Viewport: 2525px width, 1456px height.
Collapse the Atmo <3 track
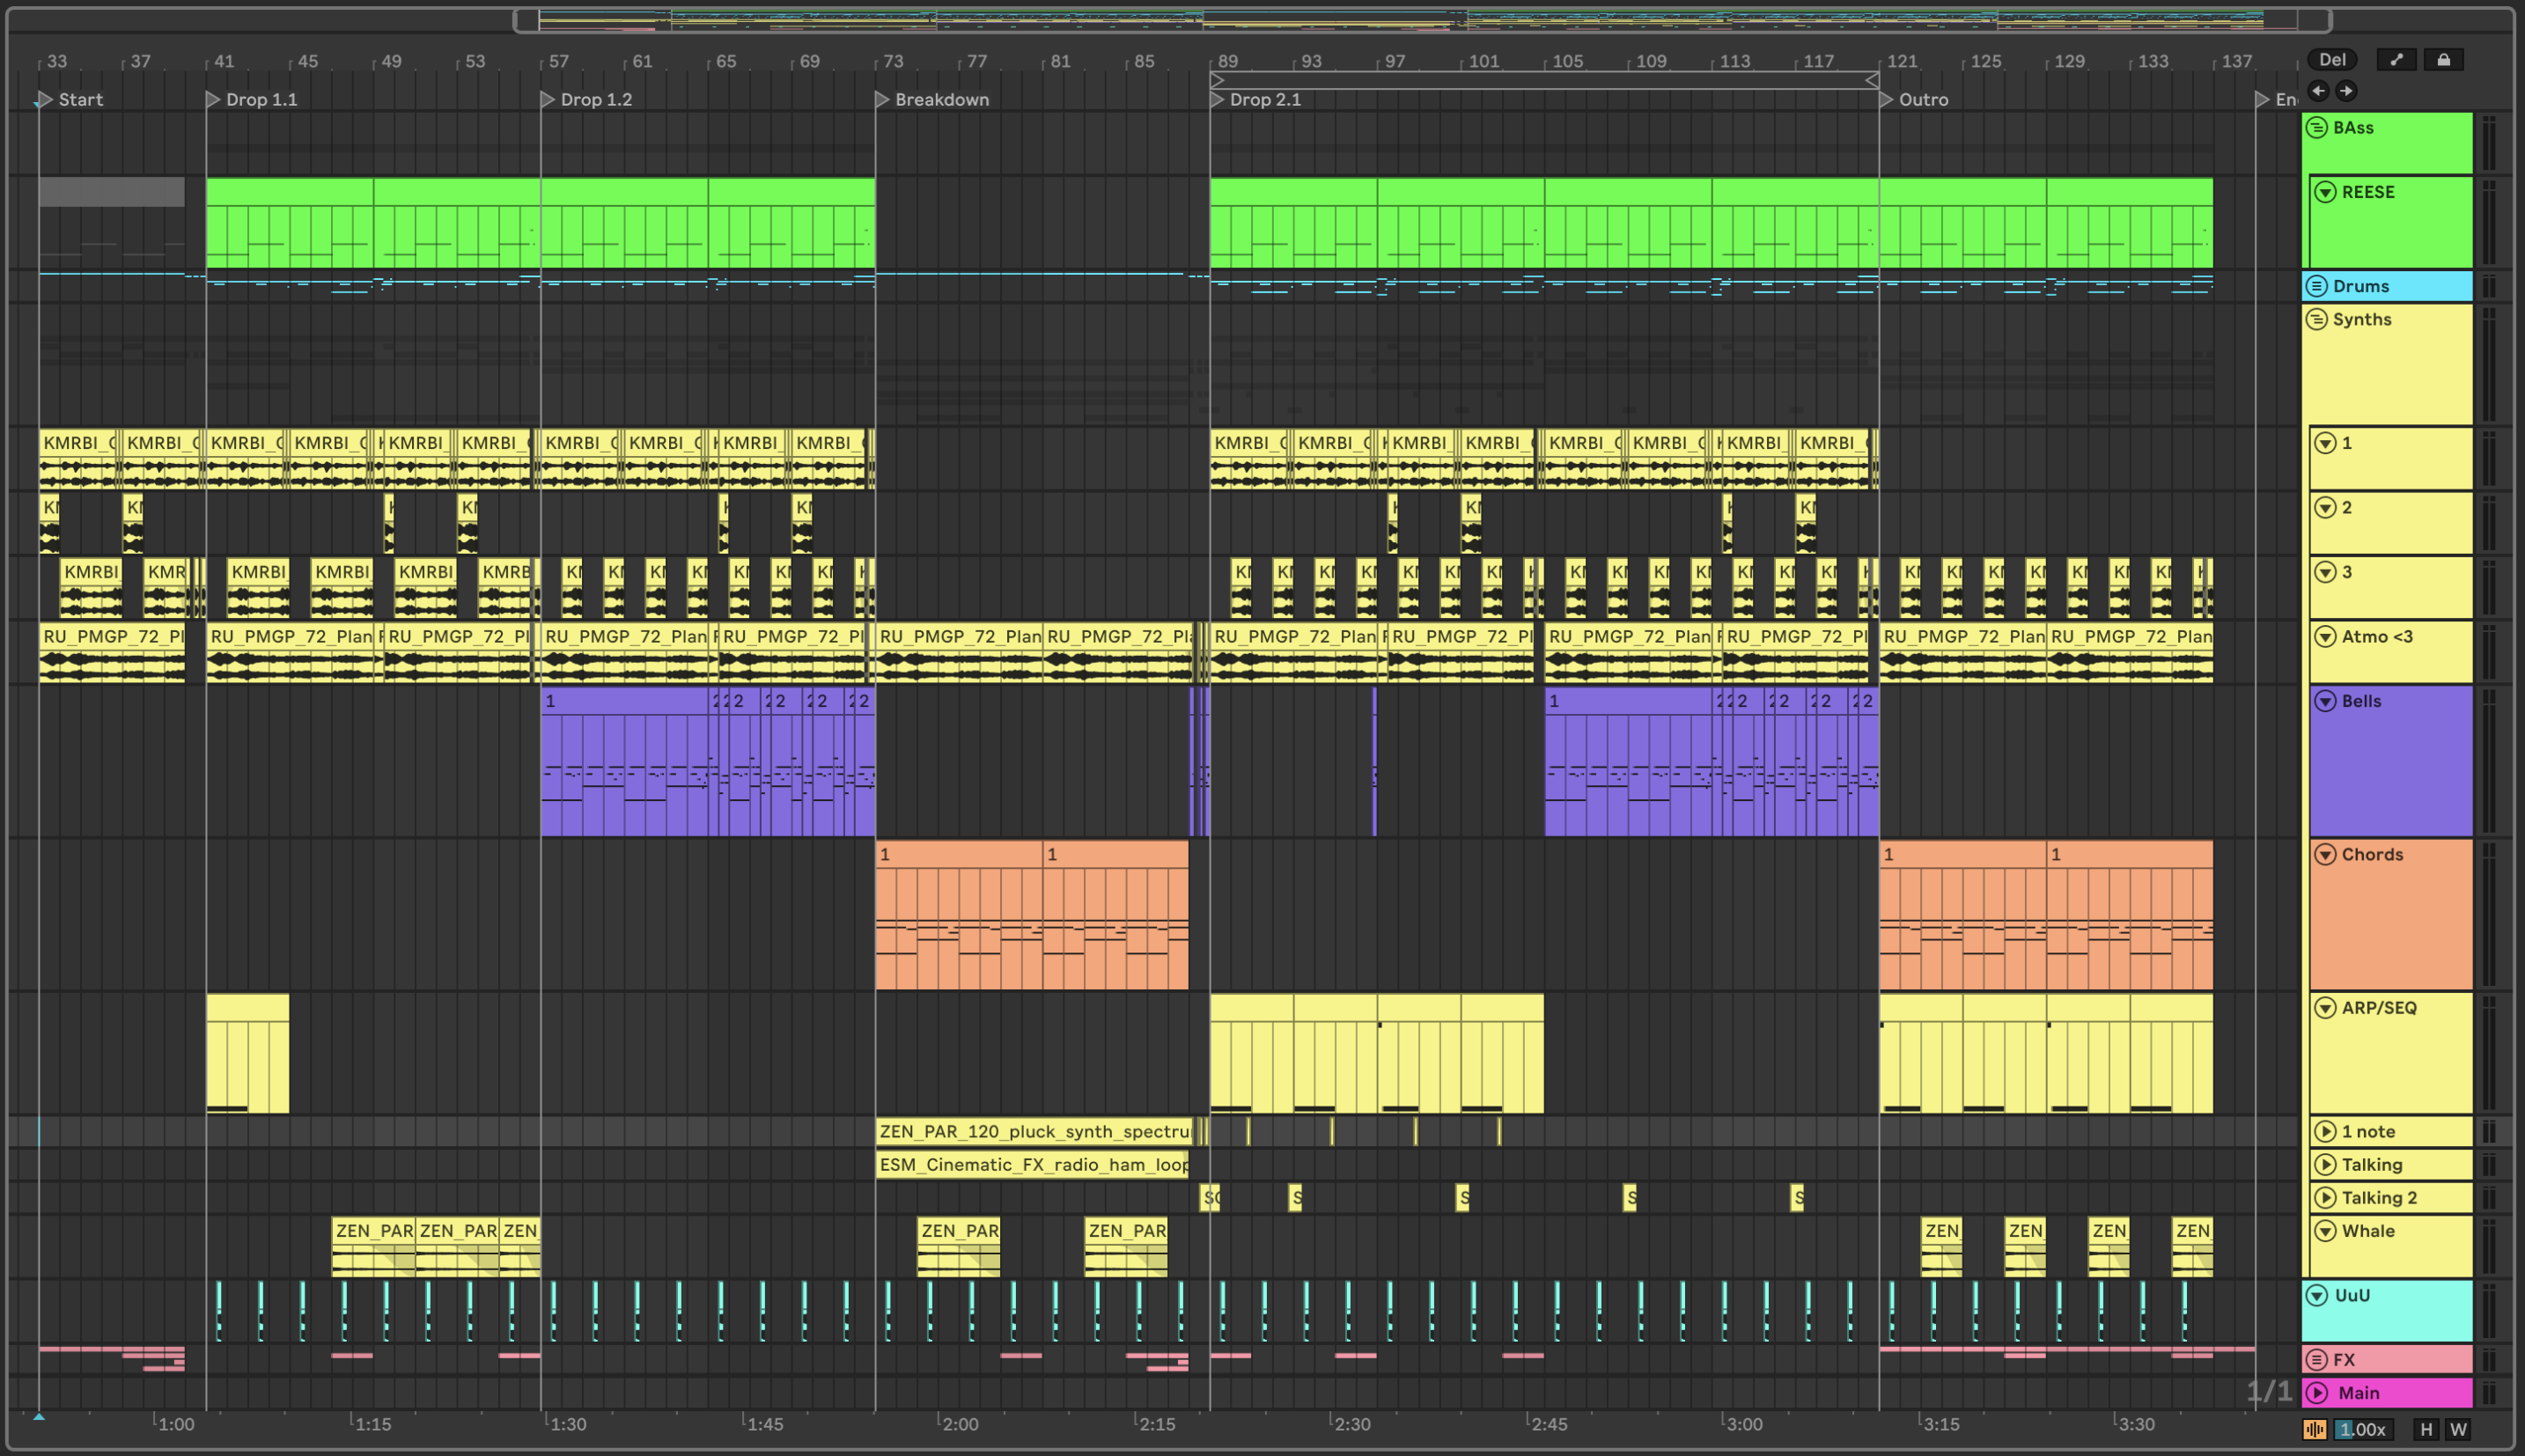tap(2326, 636)
